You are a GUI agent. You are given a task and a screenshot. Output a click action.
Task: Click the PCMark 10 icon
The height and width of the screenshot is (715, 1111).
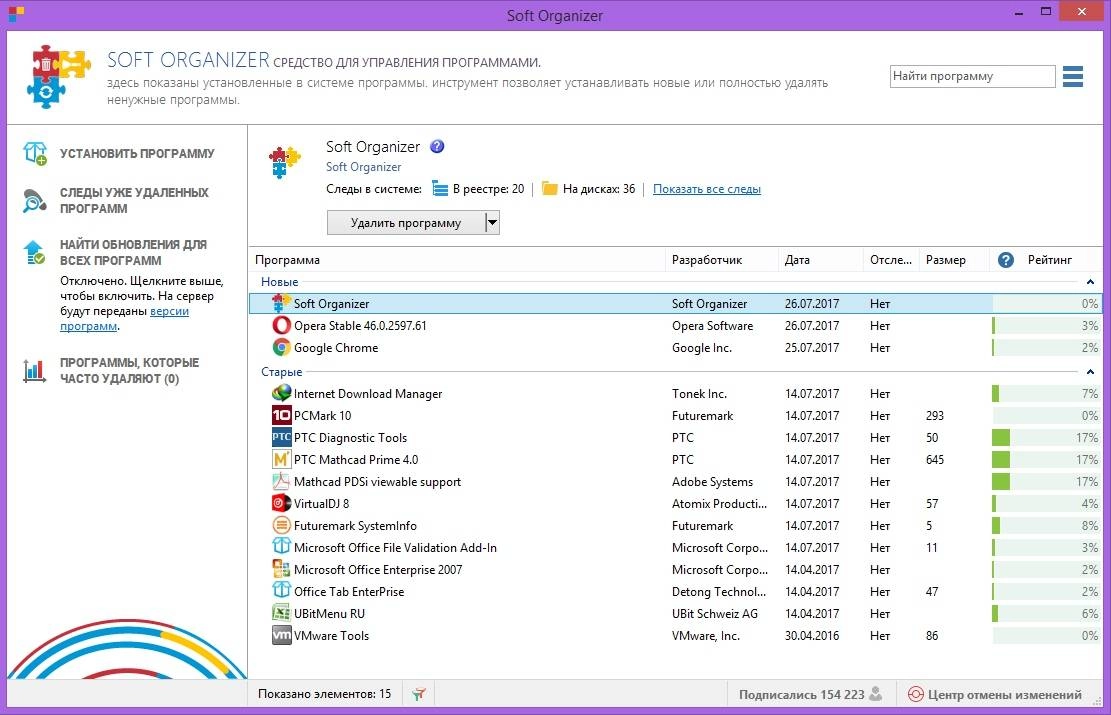coord(281,415)
